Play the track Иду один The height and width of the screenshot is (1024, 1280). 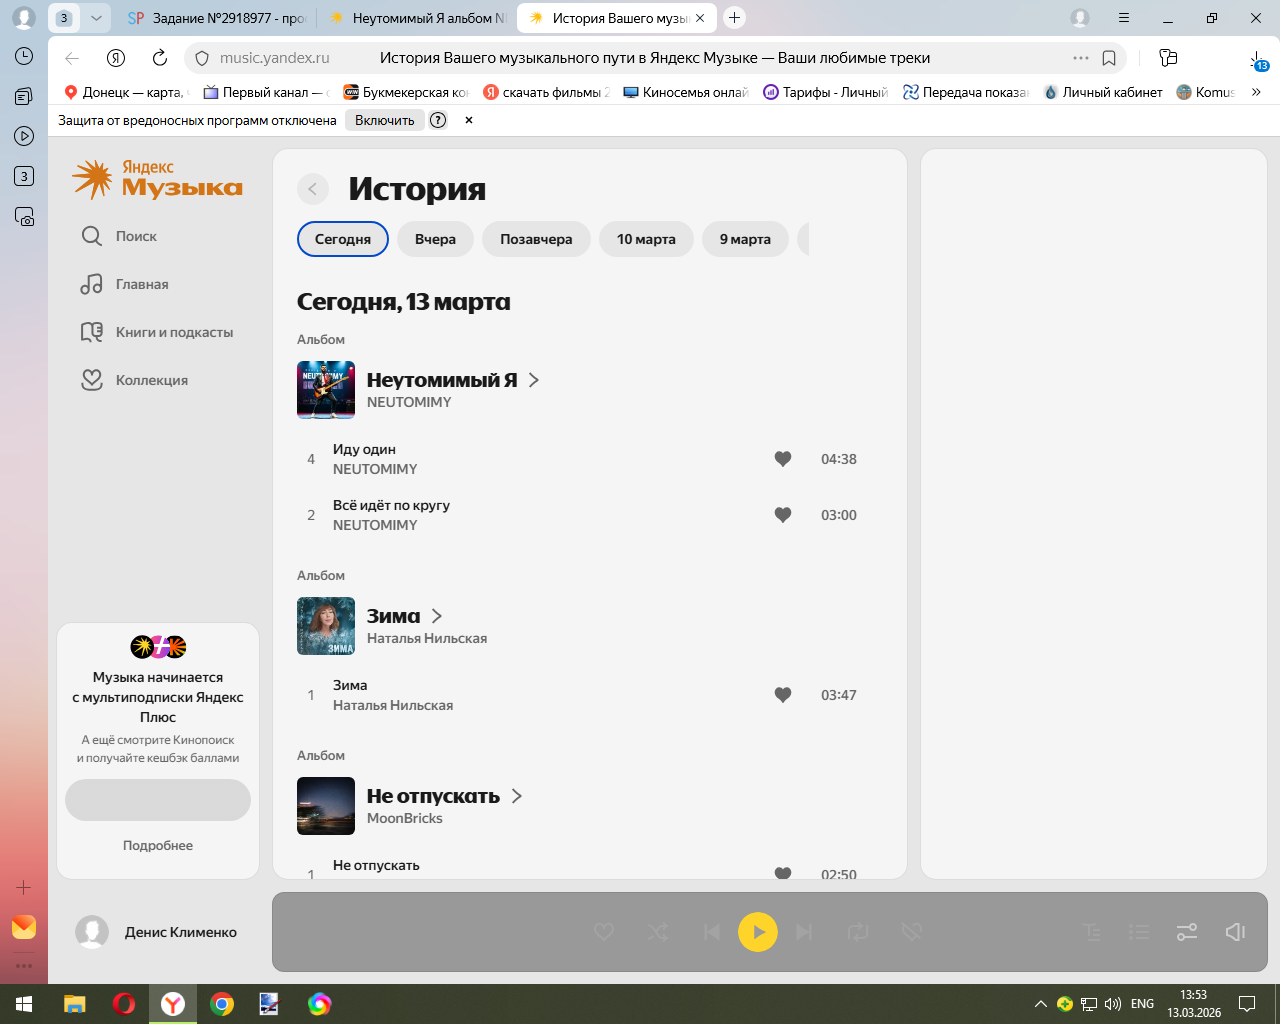tap(364, 449)
